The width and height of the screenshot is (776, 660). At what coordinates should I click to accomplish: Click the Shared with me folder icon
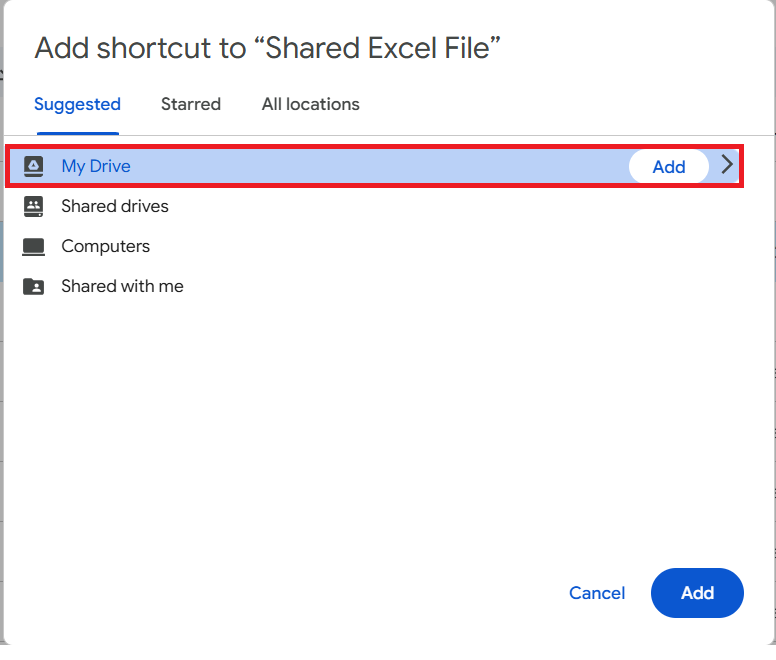pyautogui.click(x=34, y=287)
